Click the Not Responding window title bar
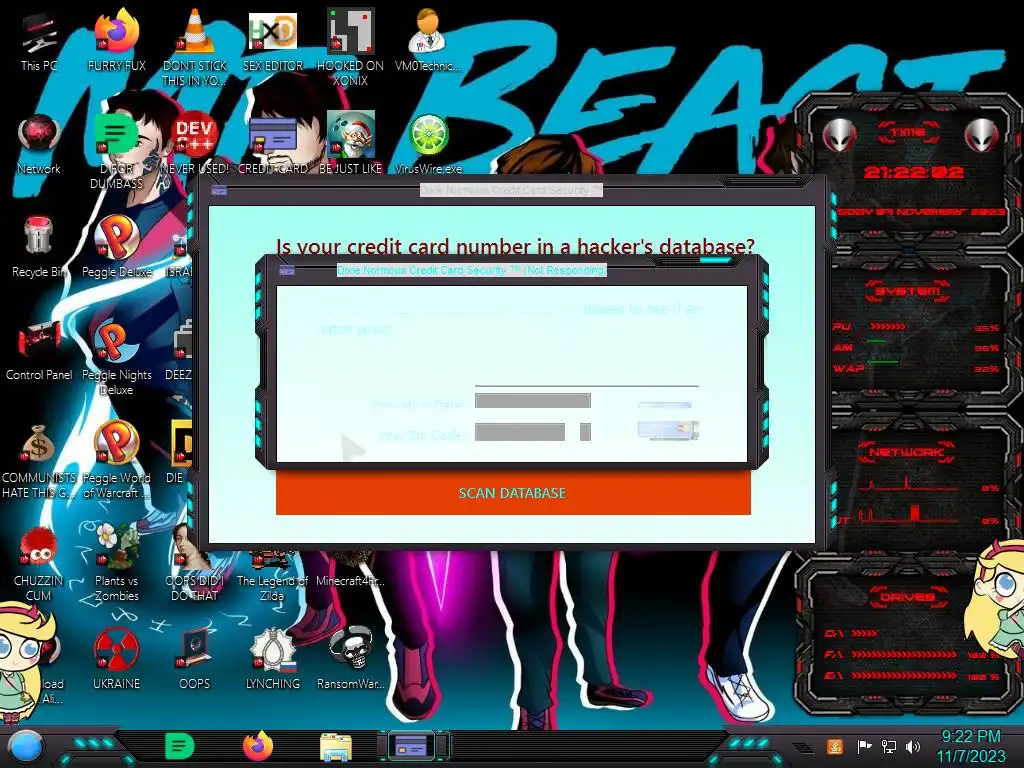1024x768 pixels. tap(472, 270)
